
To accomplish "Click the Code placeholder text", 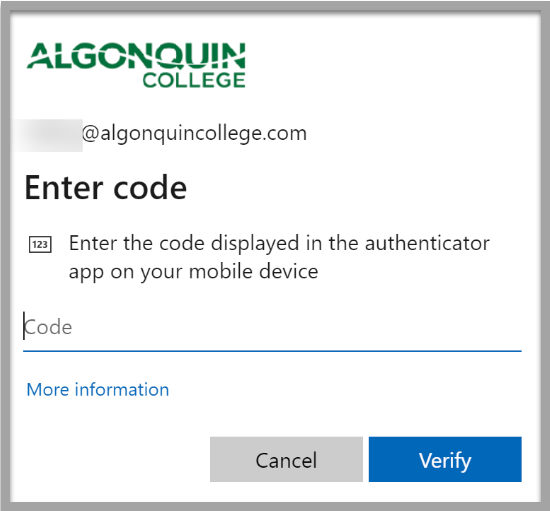I will click(48, 328).
